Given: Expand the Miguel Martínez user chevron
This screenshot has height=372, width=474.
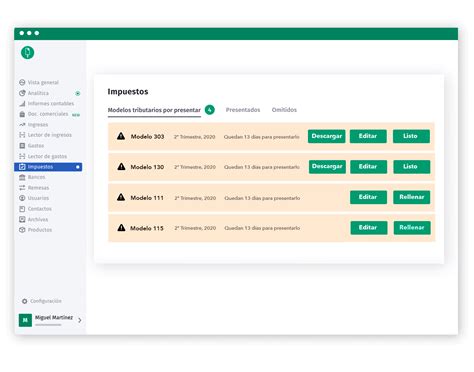Looking at the screenshot, I should coord(80,320).
